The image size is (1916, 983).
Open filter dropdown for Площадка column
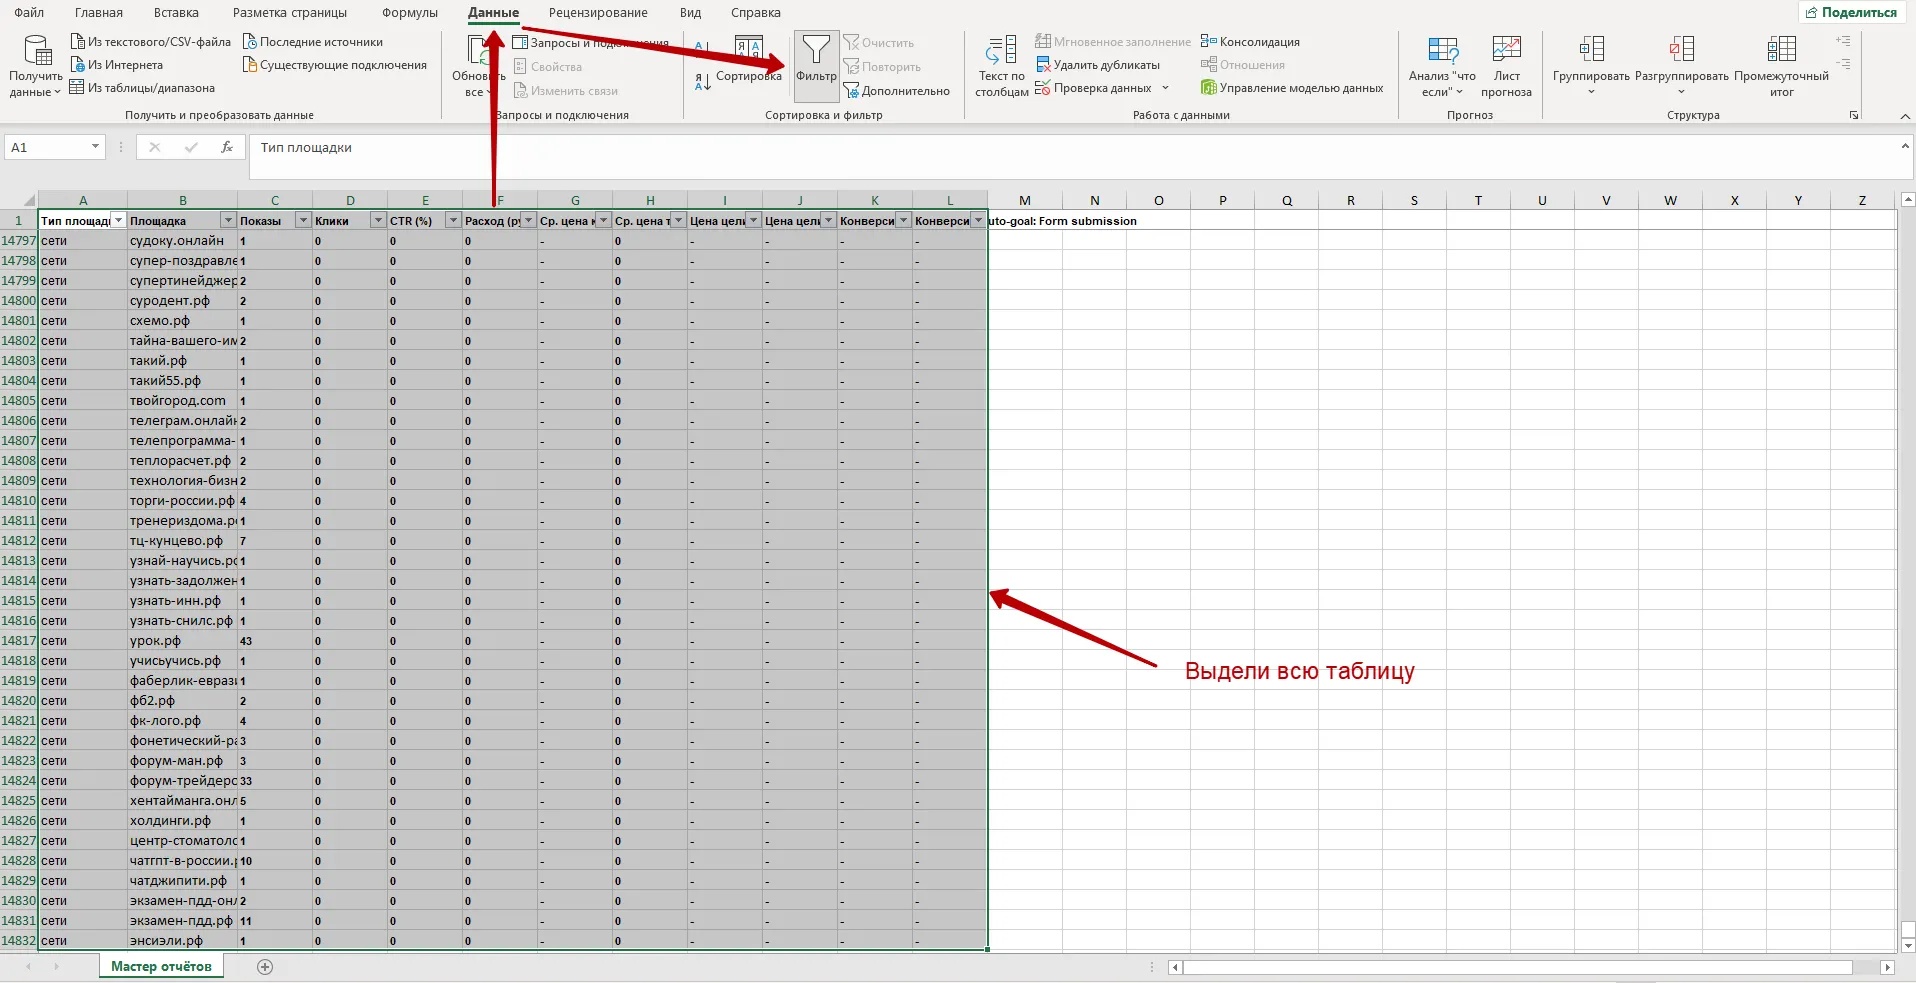click(228, 221)
